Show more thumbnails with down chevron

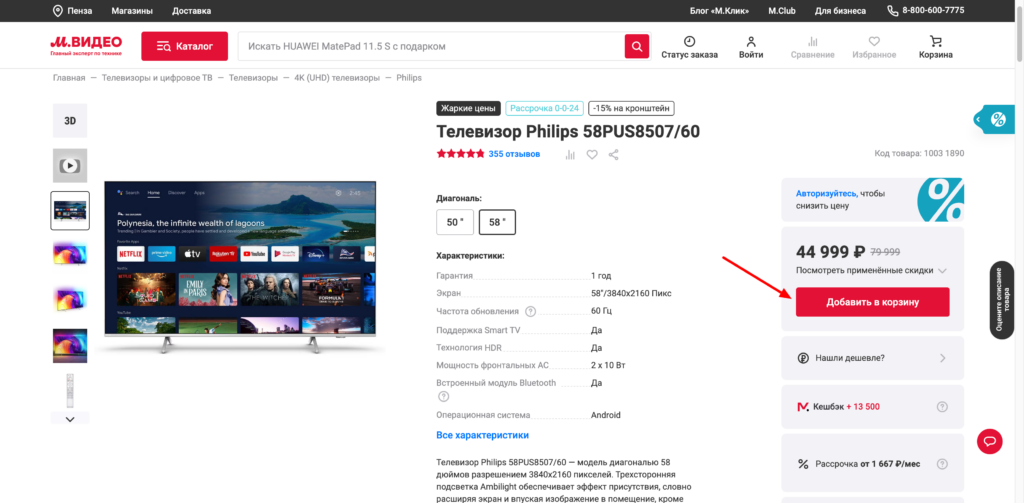tap(70, 419)
